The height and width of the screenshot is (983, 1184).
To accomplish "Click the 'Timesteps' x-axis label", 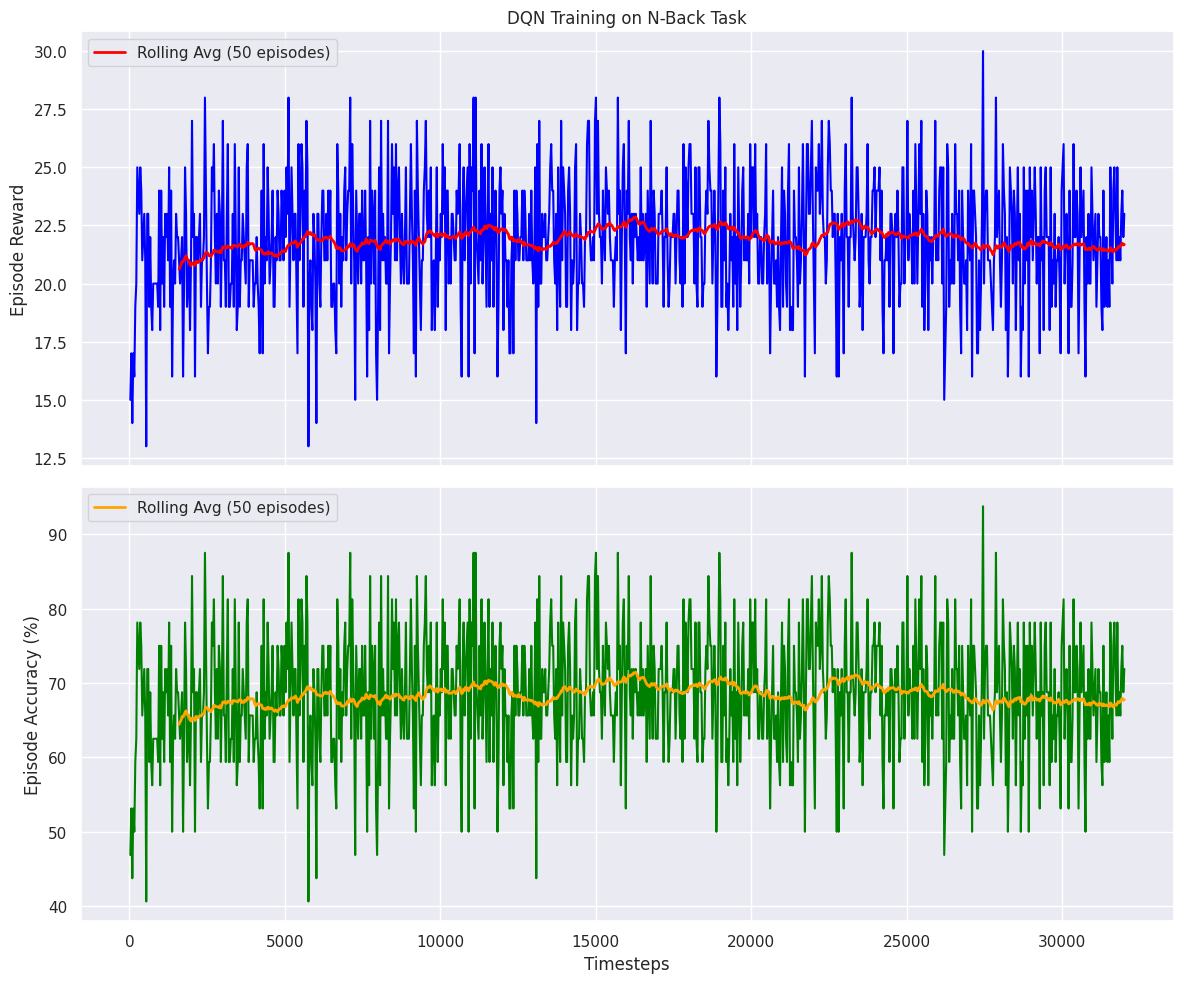I will (x=626, y=964).
